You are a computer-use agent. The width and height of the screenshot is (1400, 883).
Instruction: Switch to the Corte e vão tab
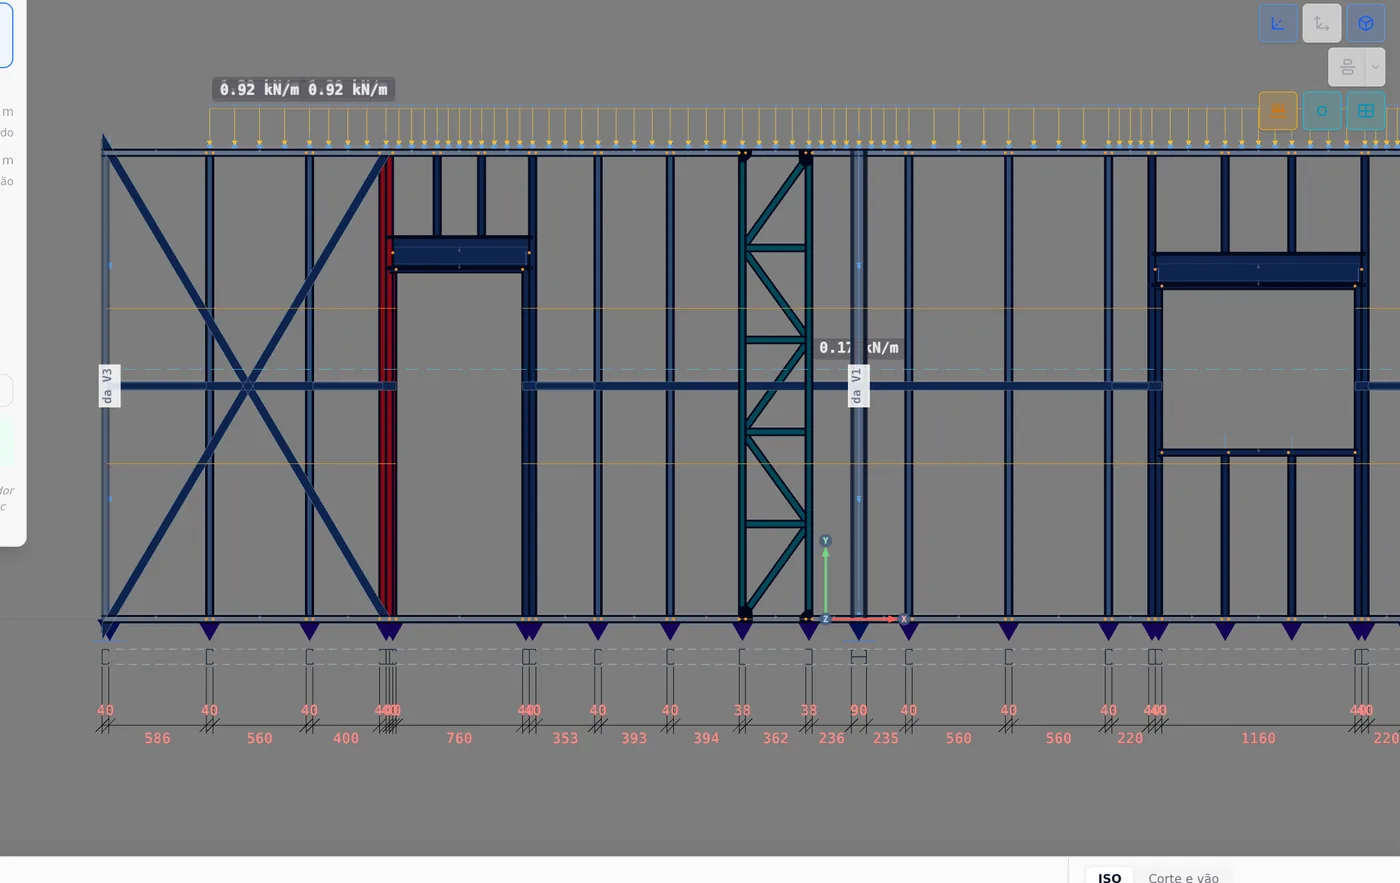(1184, 877)
